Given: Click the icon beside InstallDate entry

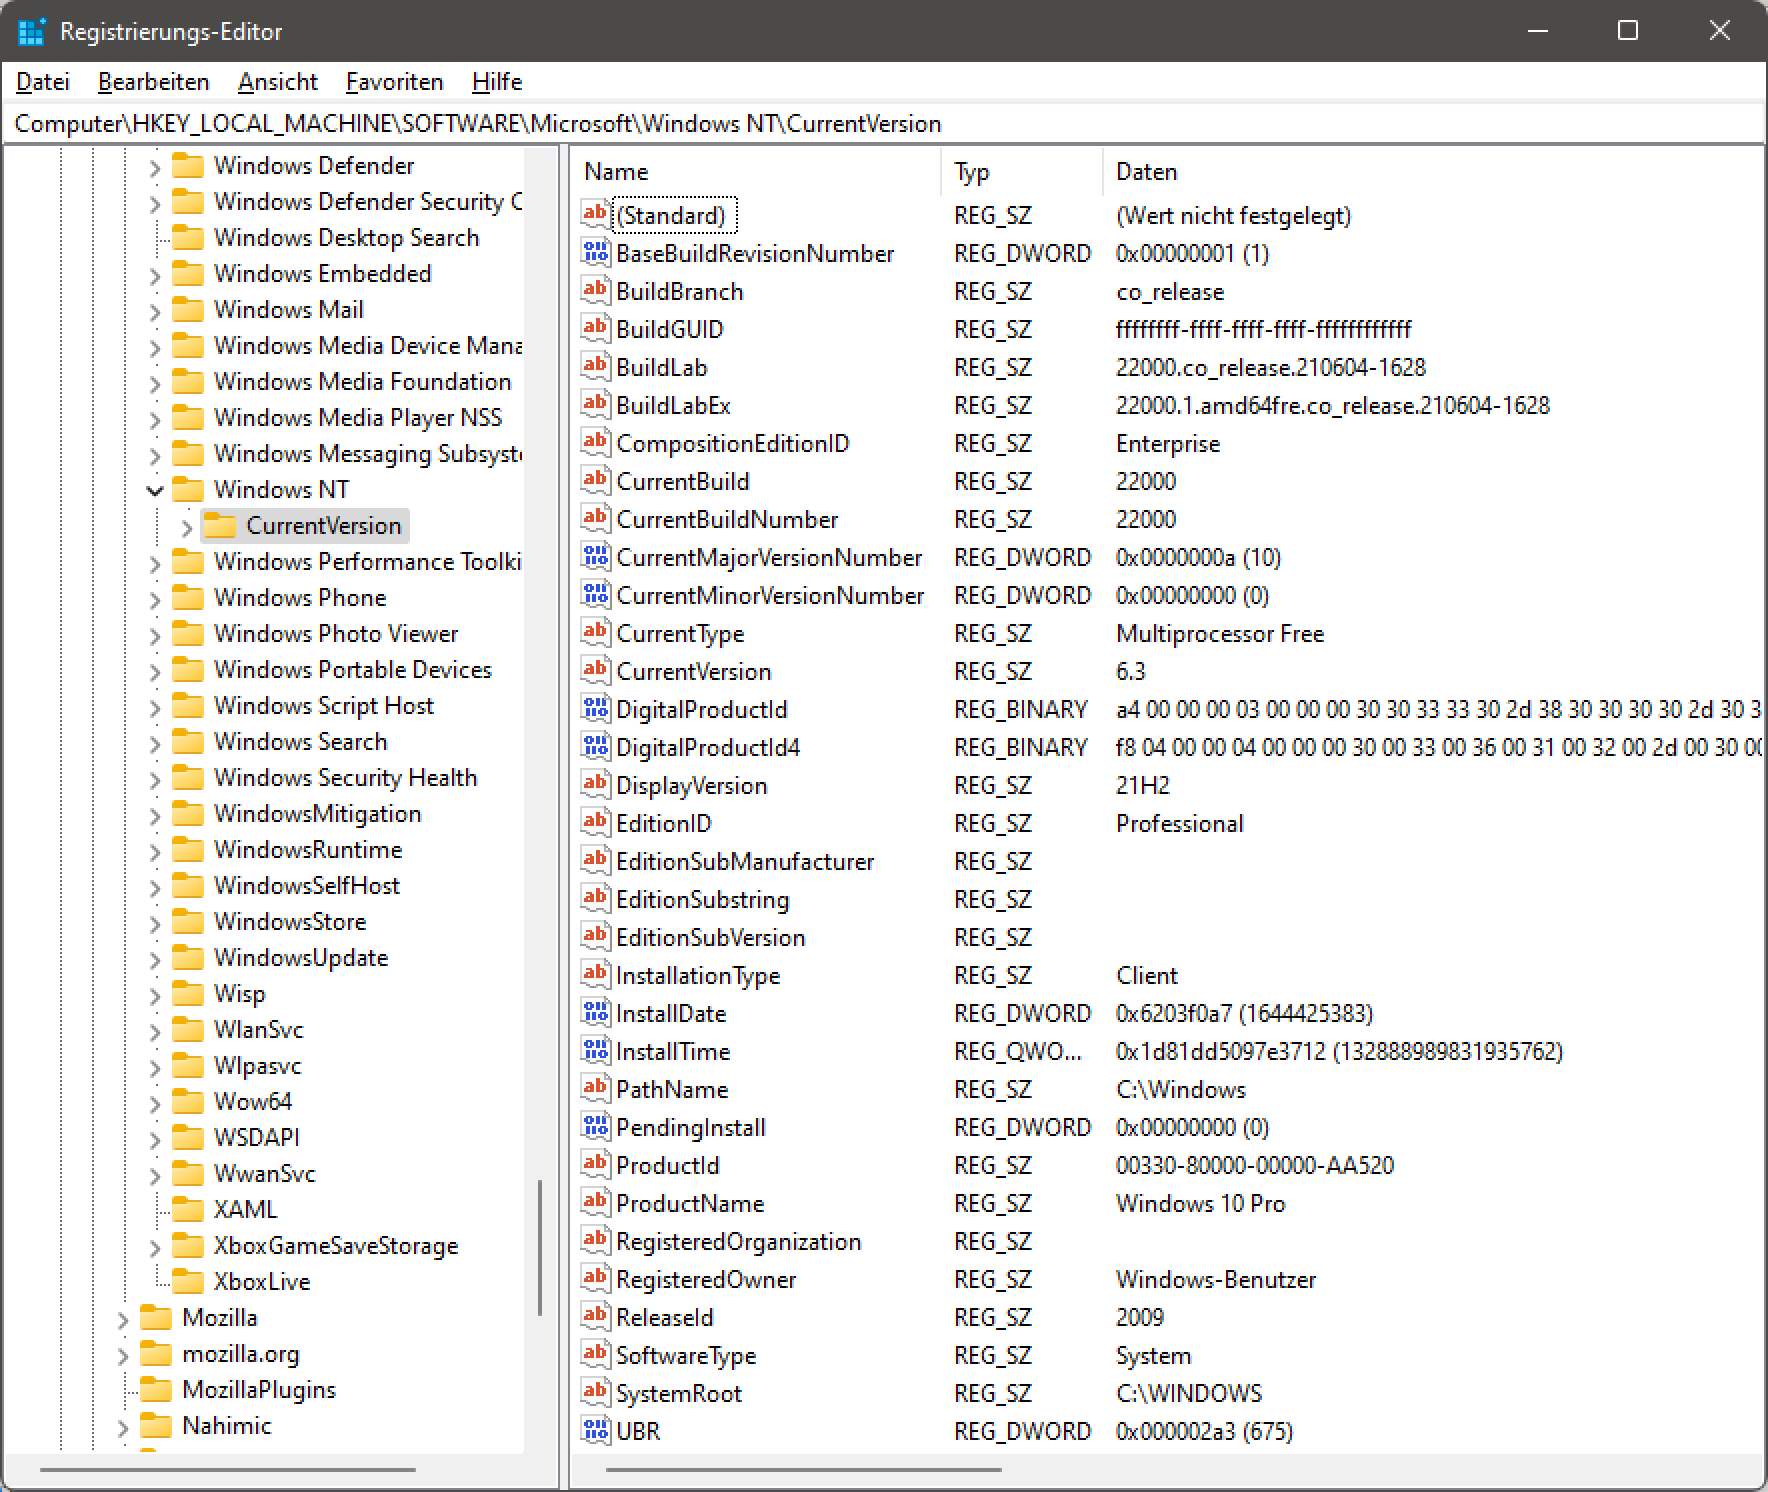Looking at the screenshot, I should pyautogui.click(x=595, y=1012).
